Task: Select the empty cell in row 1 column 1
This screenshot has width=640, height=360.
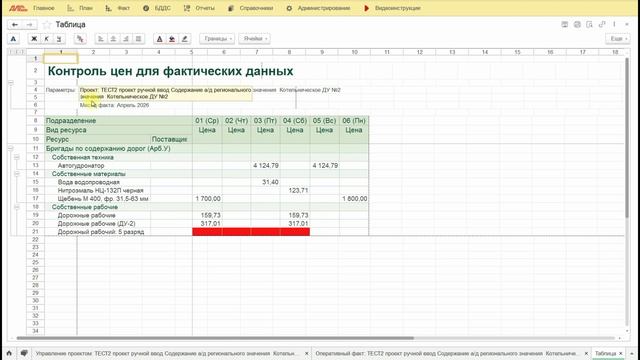Action: point(60,59)
